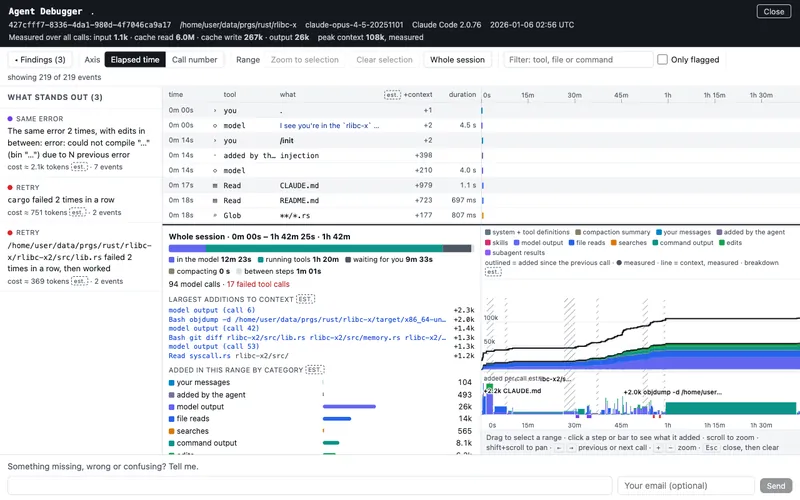Viewport: 800px width, 500px height.
Task: Click the measured dot in the legend
Action: 619,263
